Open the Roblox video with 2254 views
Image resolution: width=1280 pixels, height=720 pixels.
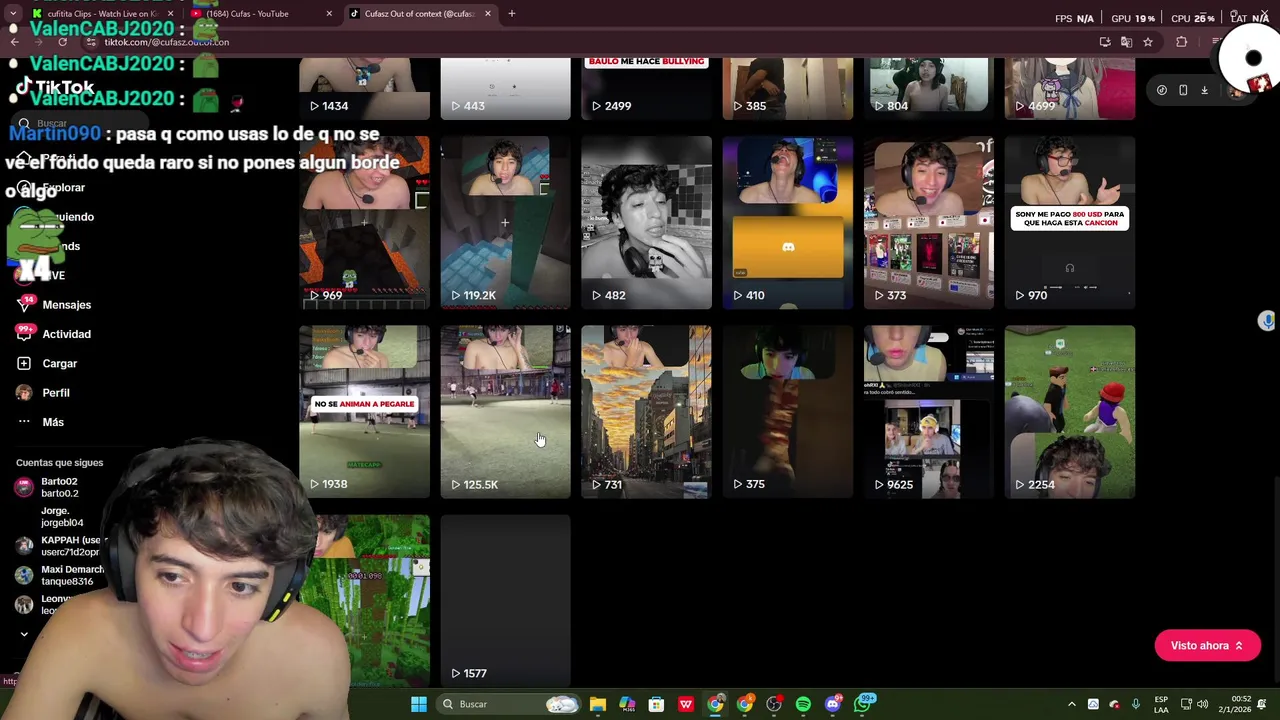pyautogui.click(x=1070, y=411)
